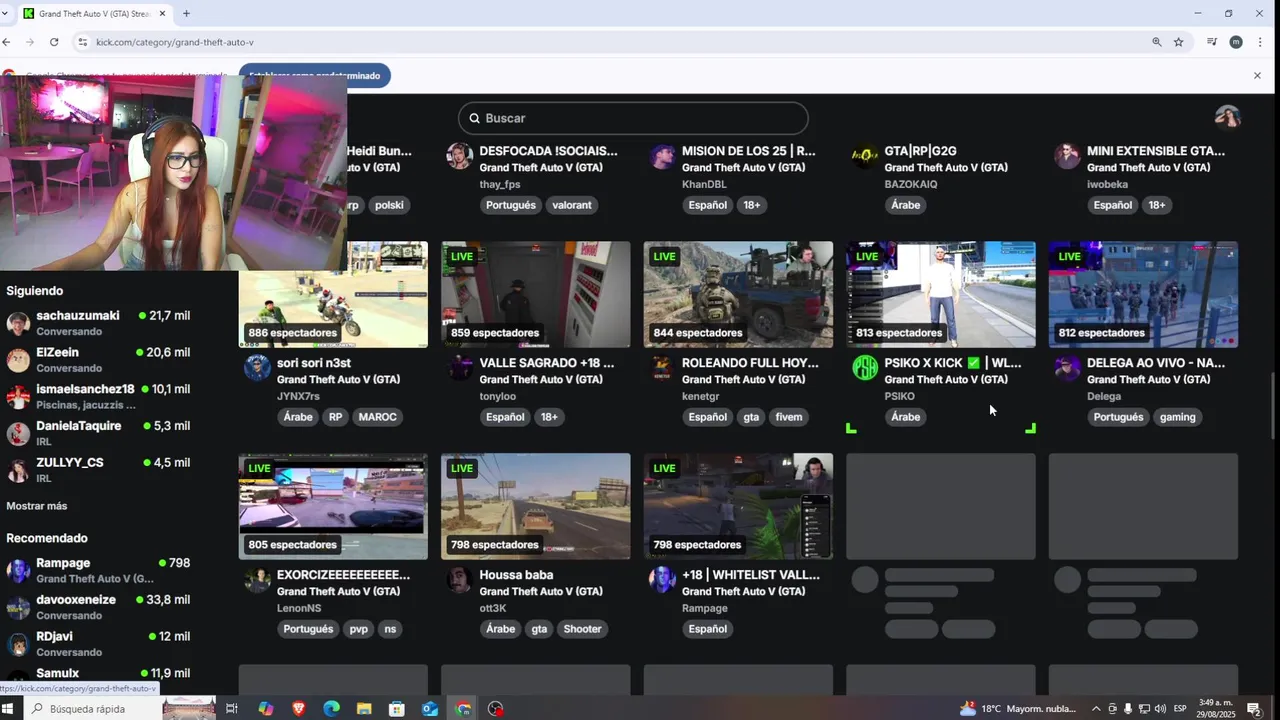Dismiss the default browser infobar
Image resolution: width=1280 pixels, height=720 pixels.
pos(1257,75)
